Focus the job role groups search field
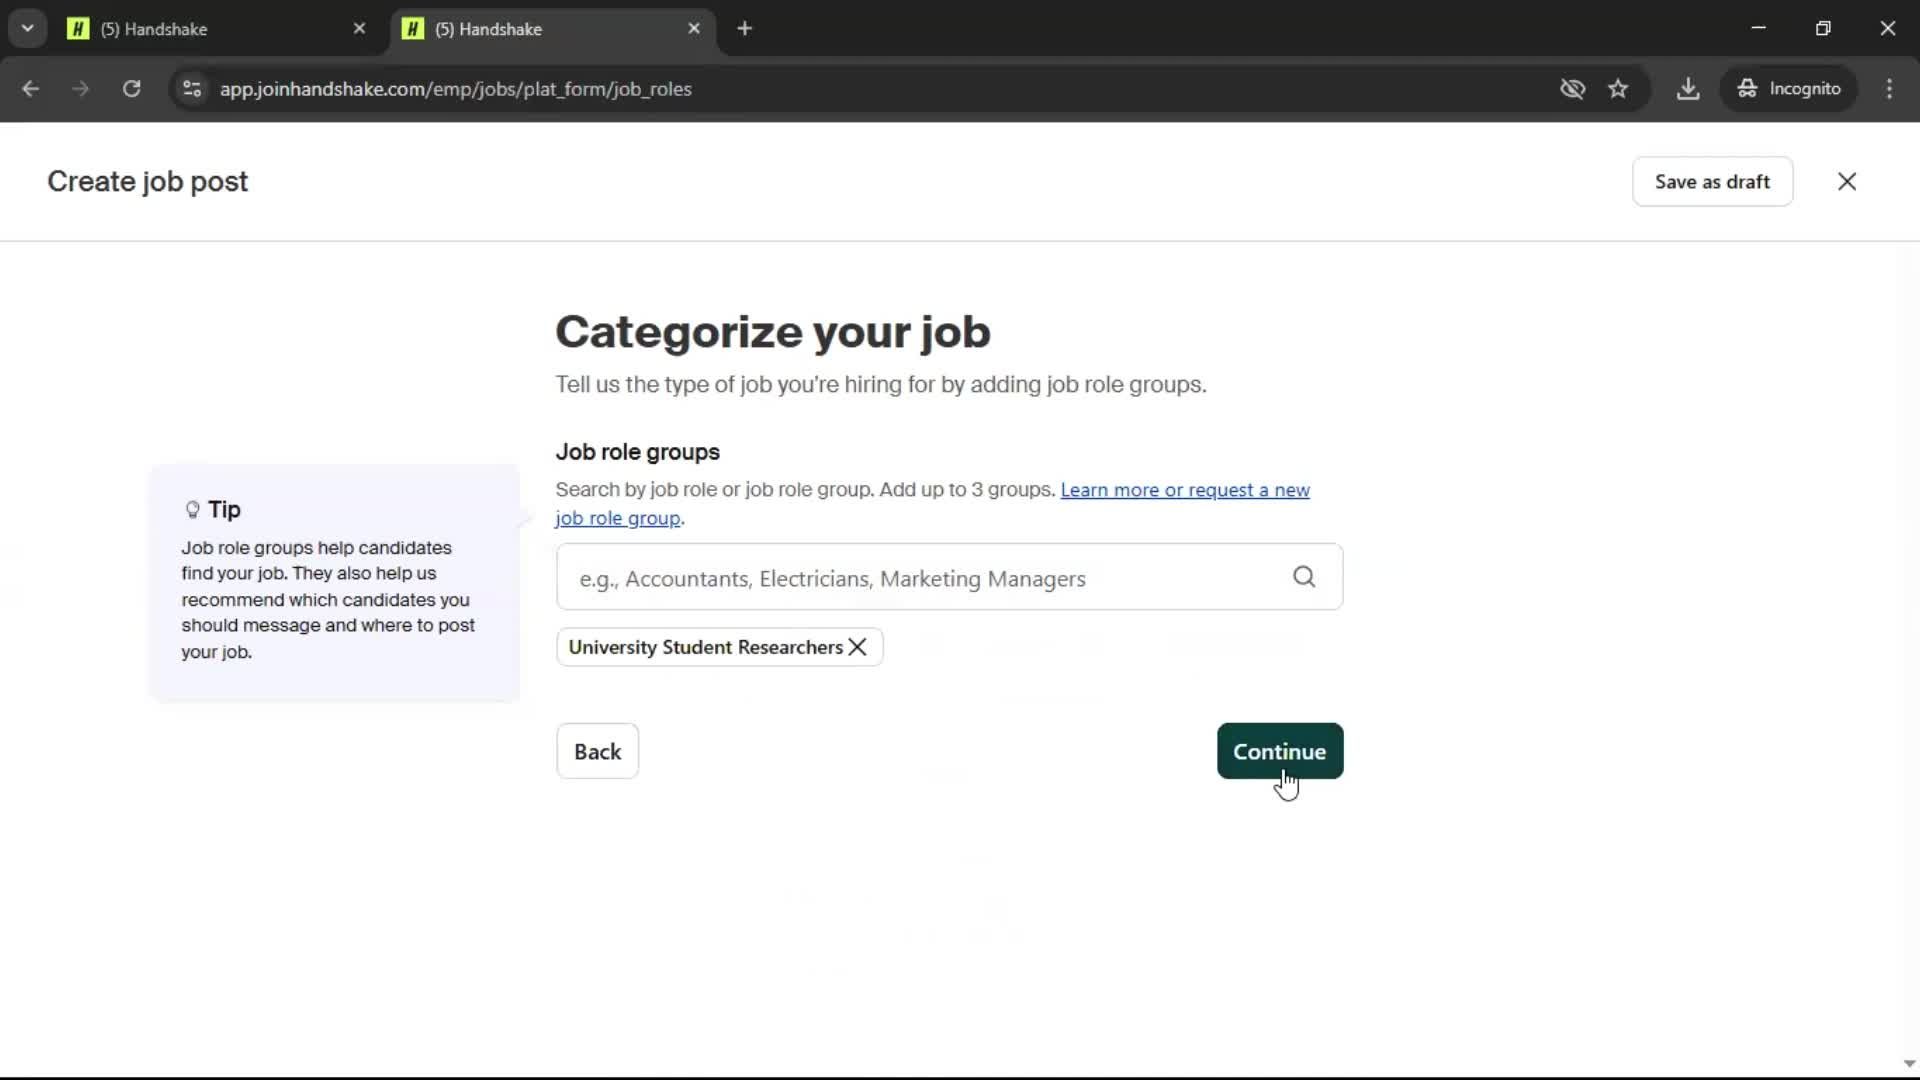This screenshot has width=1920, height=1080. (x=949, y=577)
